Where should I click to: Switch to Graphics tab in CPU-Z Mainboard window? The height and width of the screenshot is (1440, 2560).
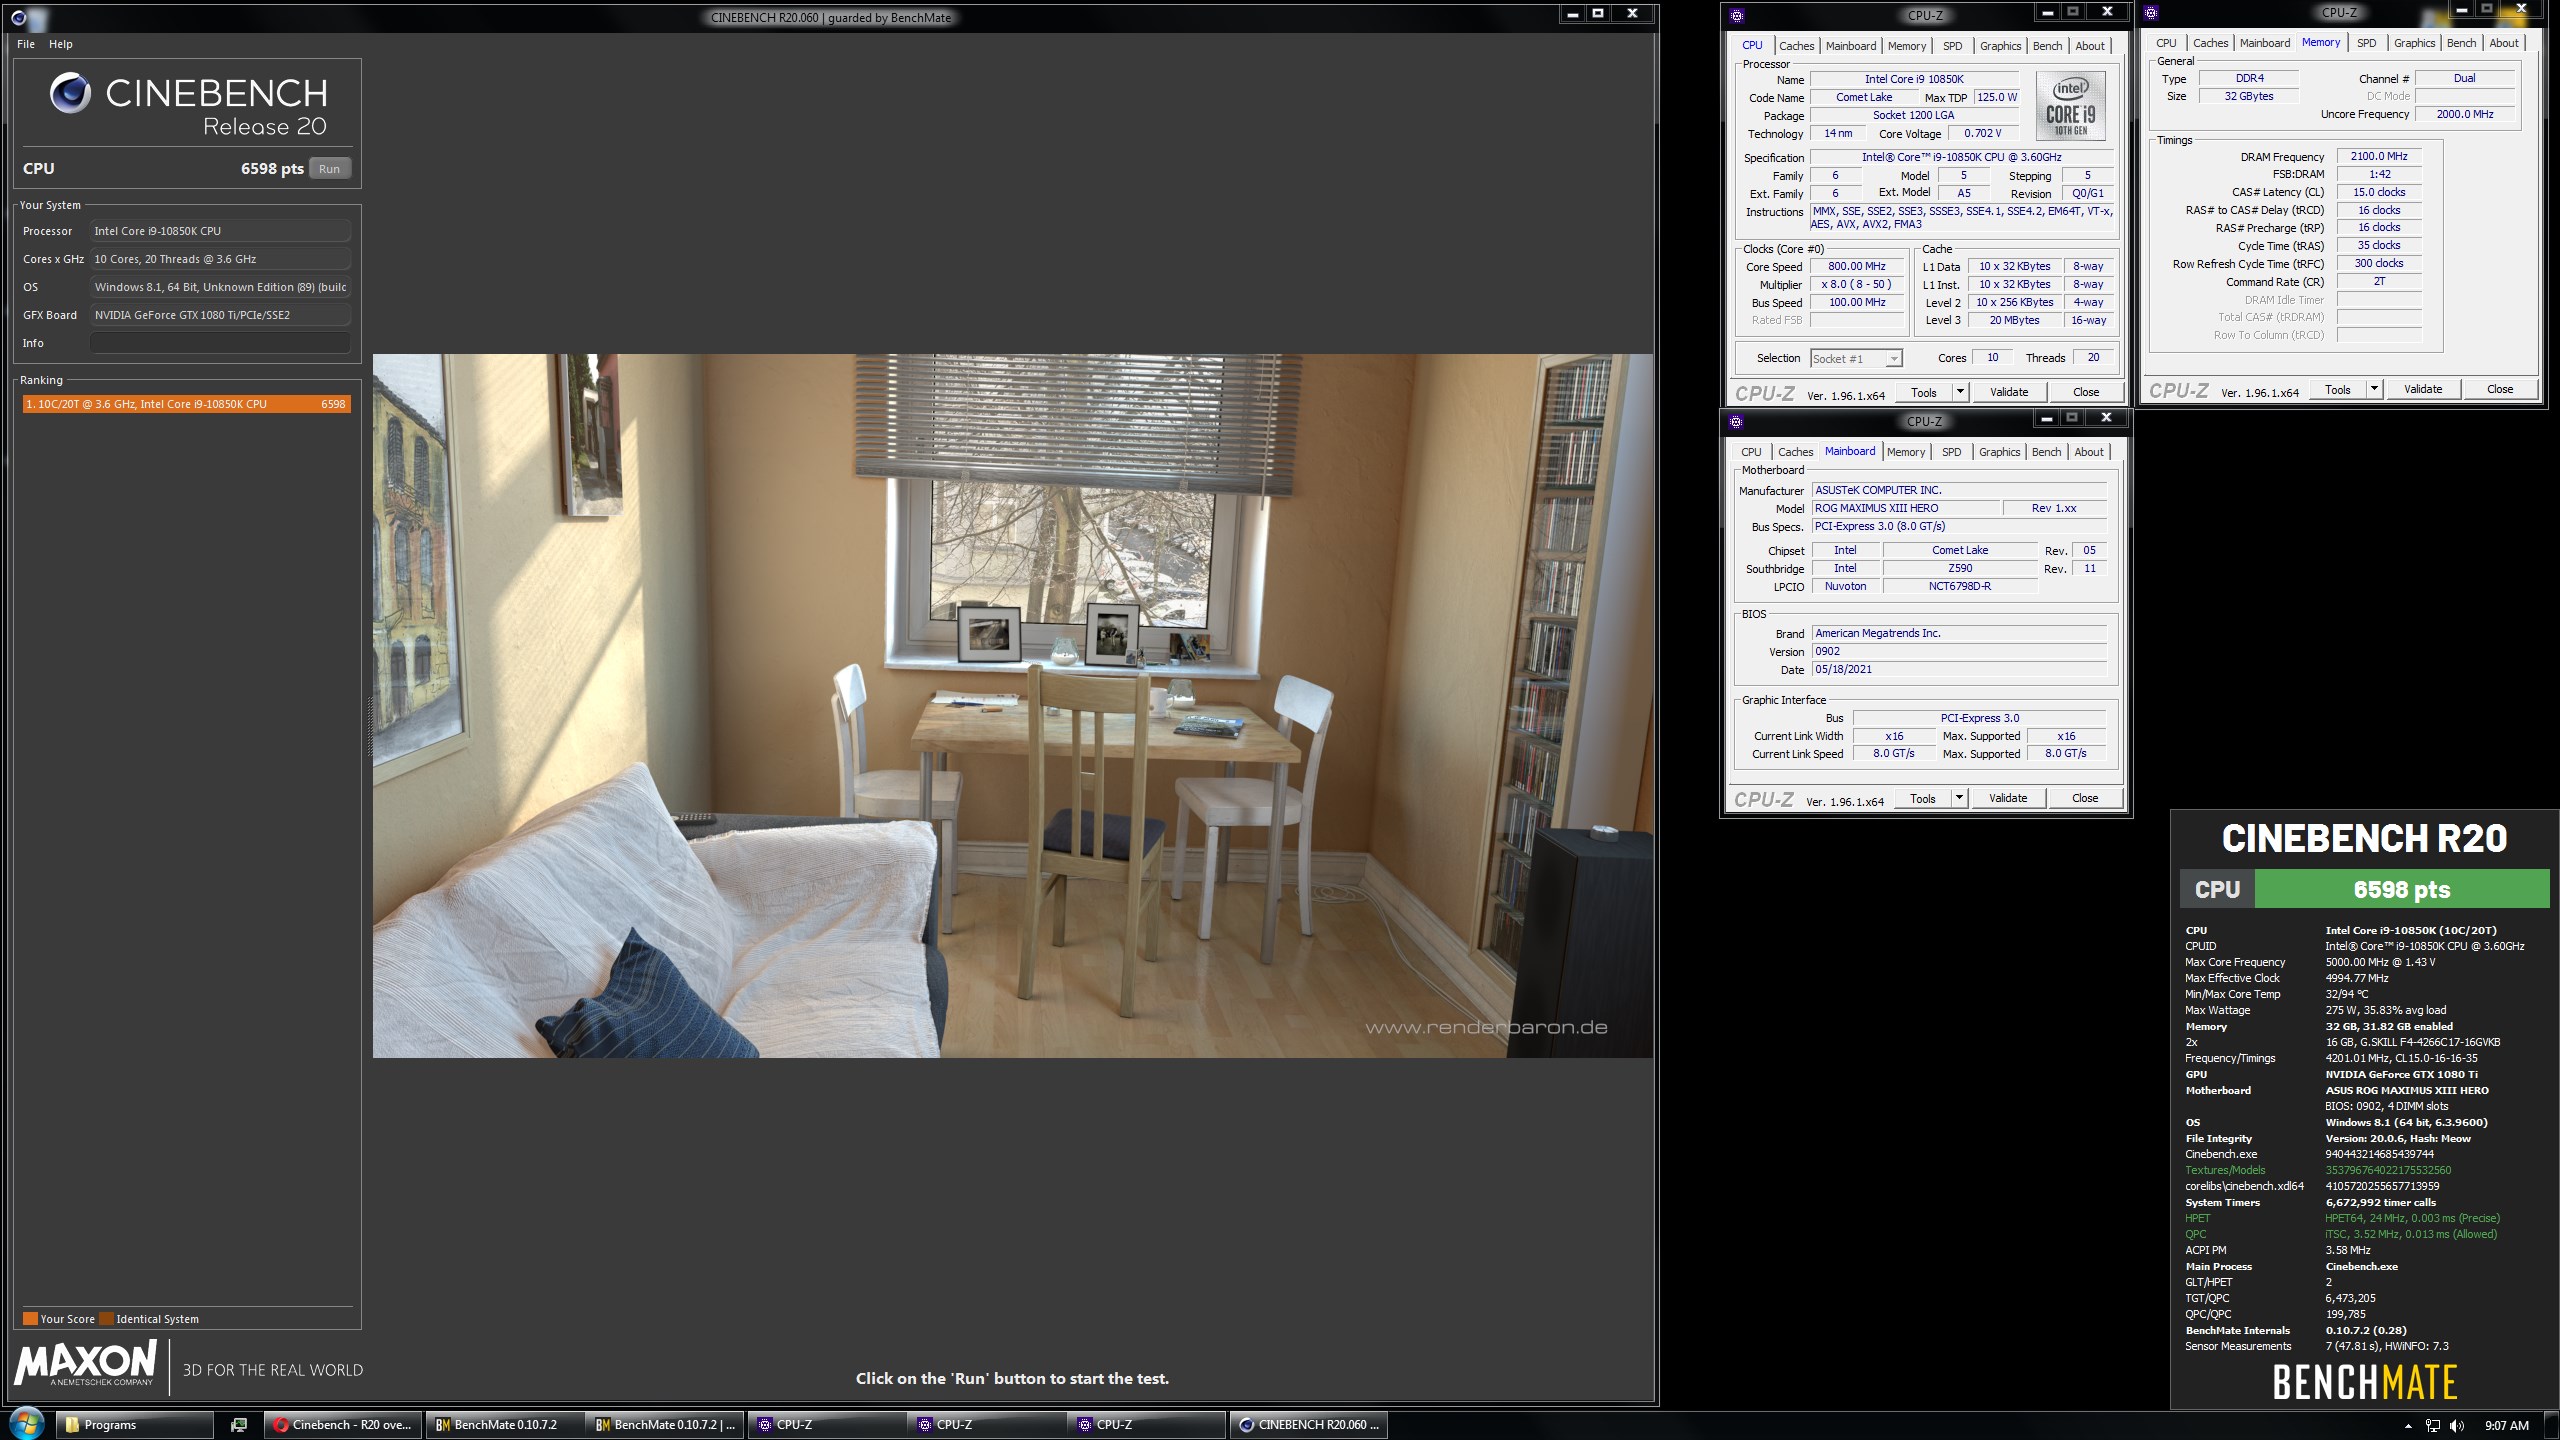click(1999, 452)
